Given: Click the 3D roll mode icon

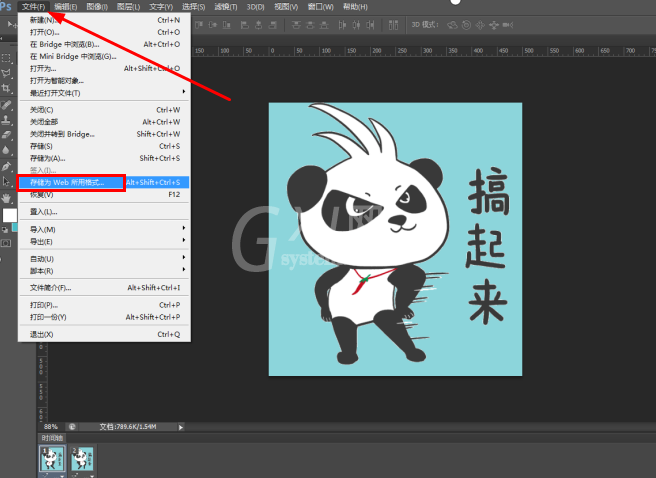Looking at the screenshot, I should [x=466, y=25].
